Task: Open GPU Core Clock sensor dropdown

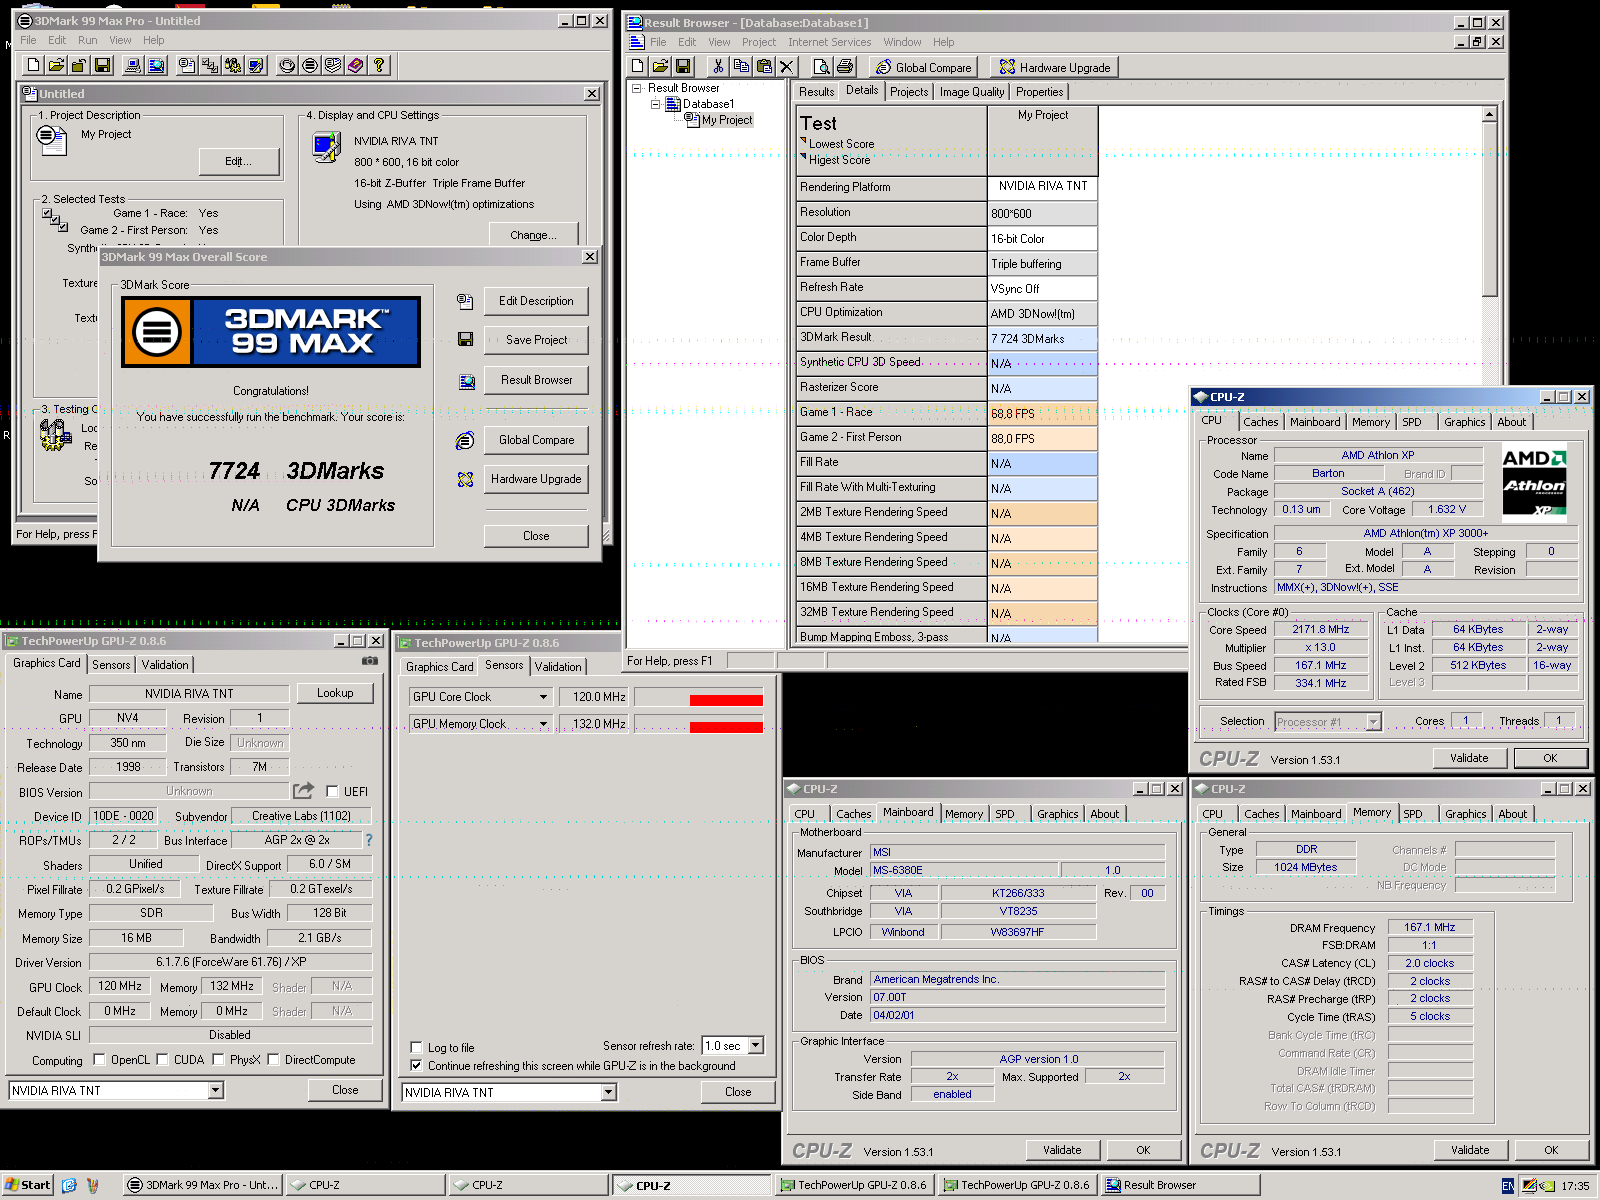Action: [543, 697]
